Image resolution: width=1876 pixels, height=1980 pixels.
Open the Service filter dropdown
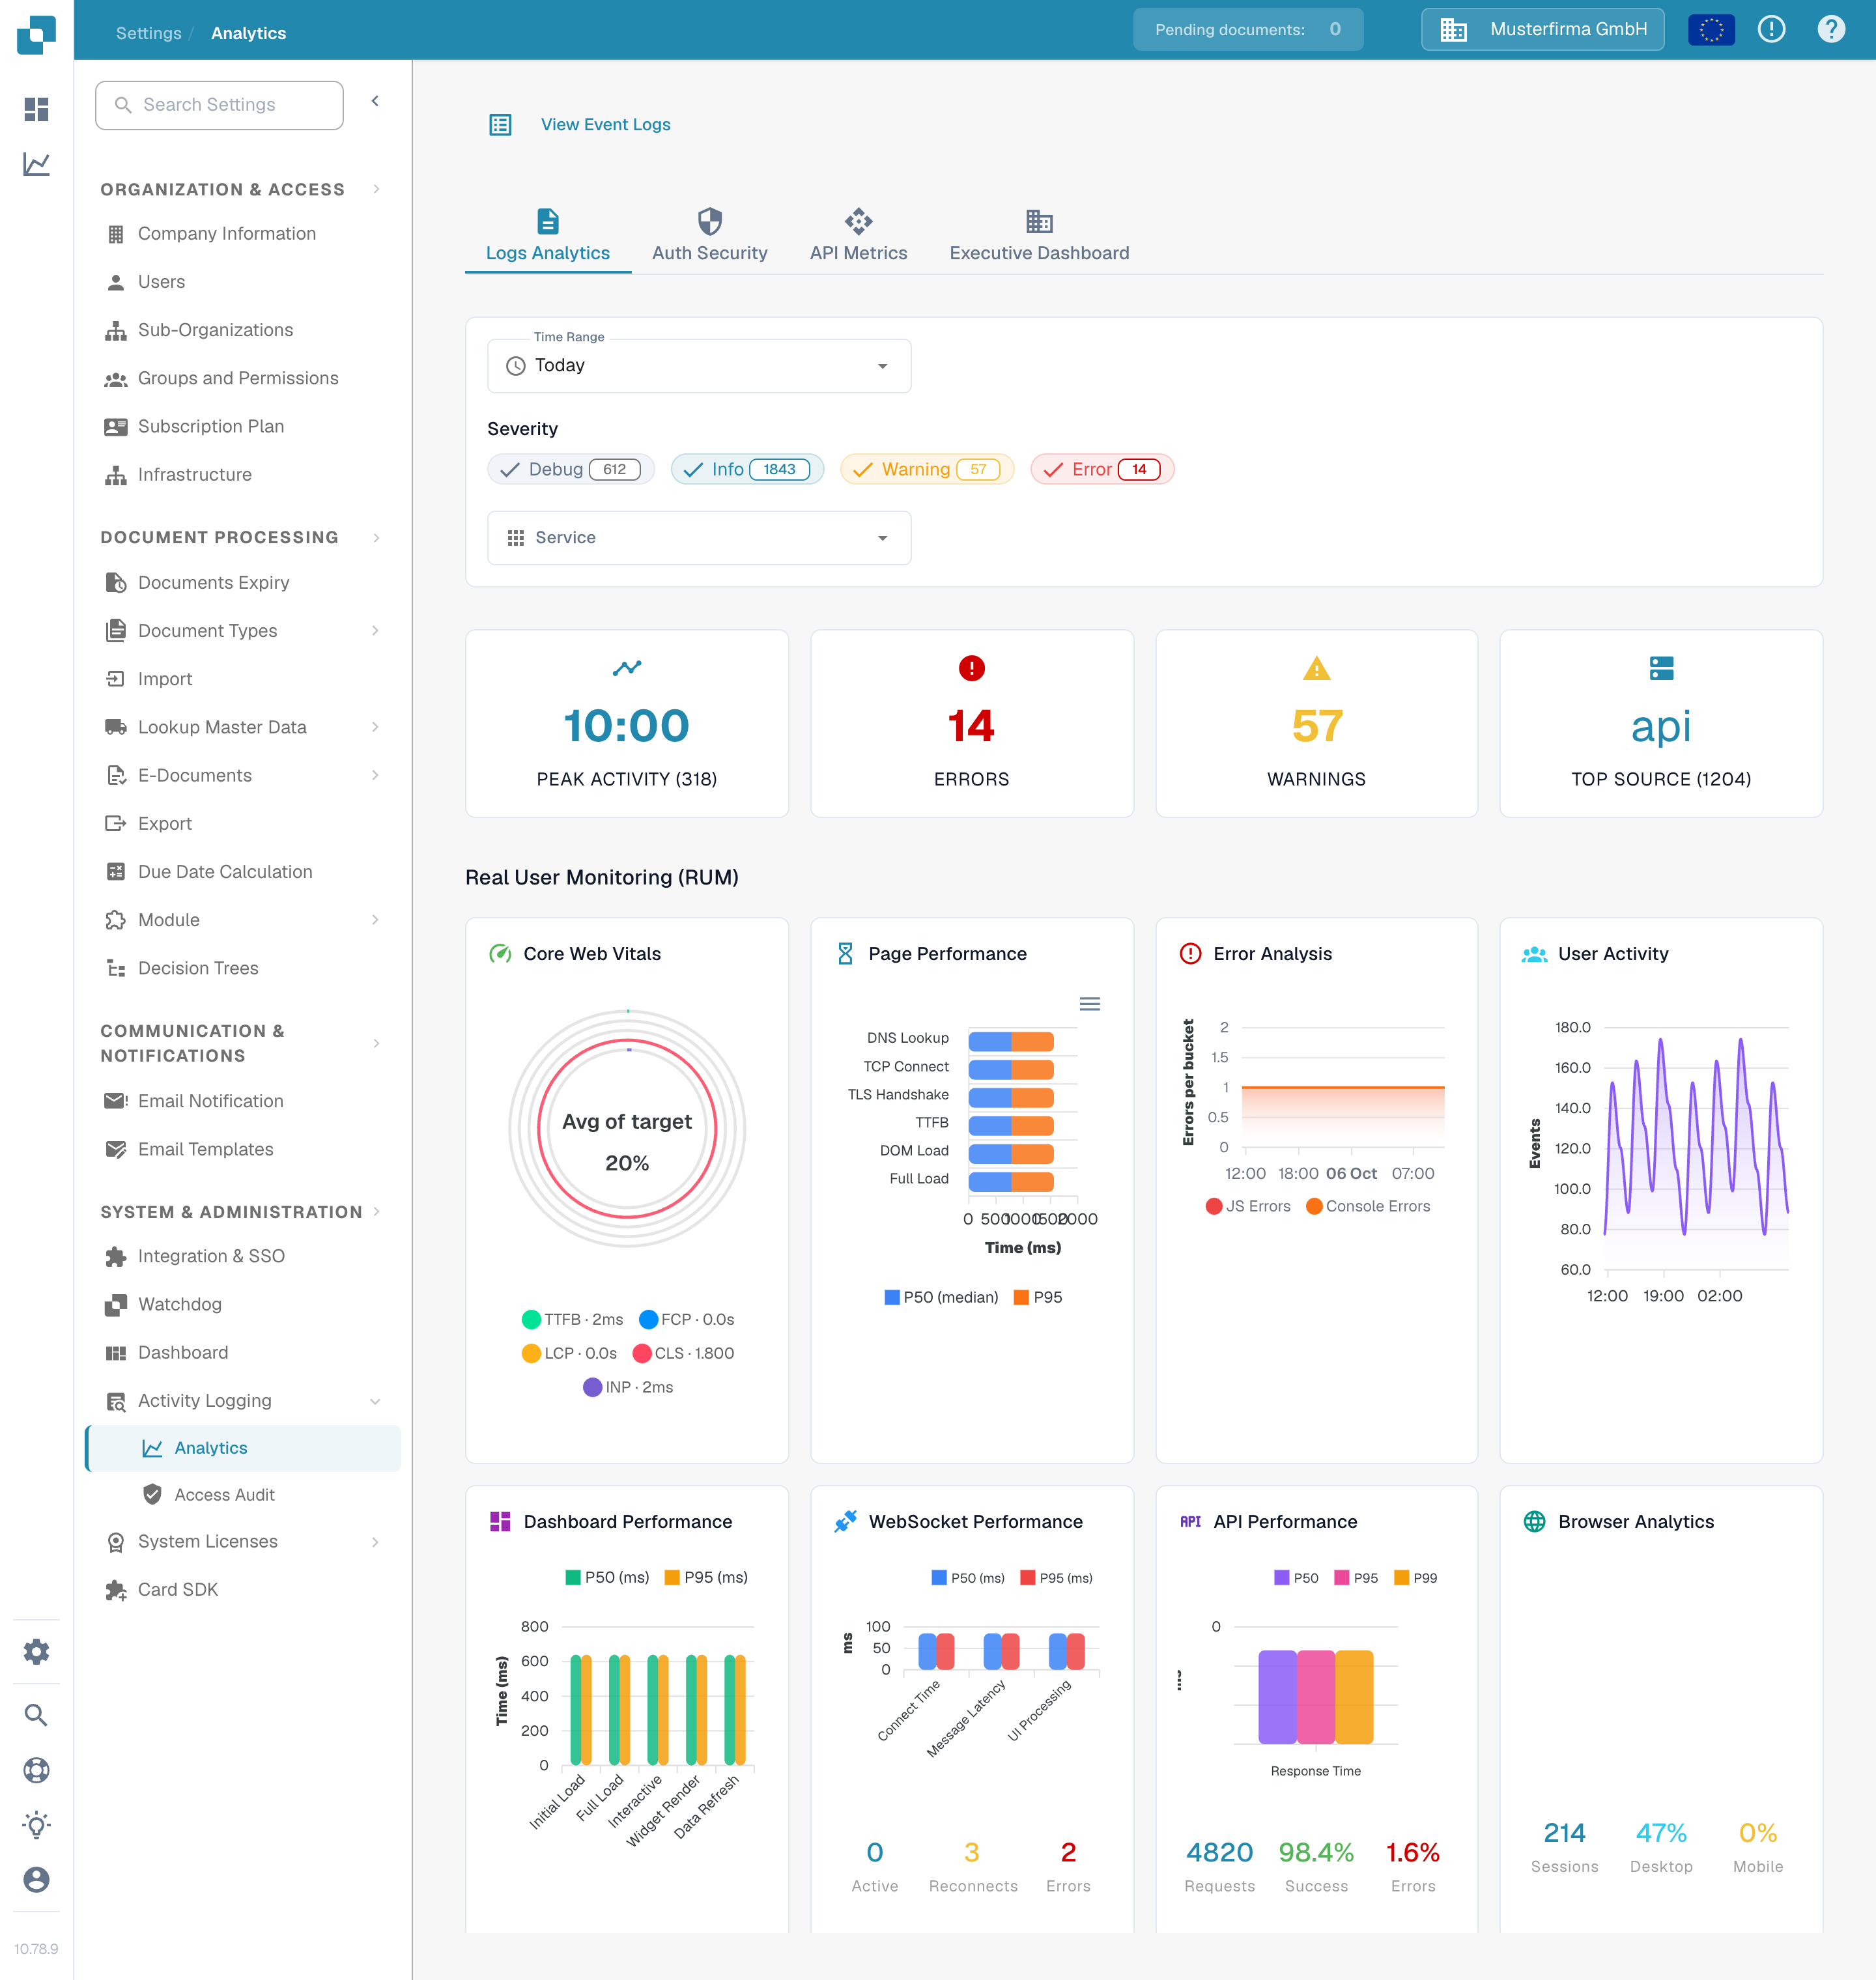coord(699,538)
